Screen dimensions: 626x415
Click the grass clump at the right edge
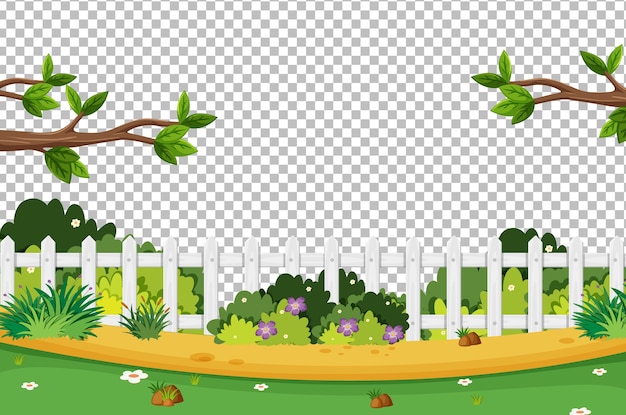tap(600, 314)
